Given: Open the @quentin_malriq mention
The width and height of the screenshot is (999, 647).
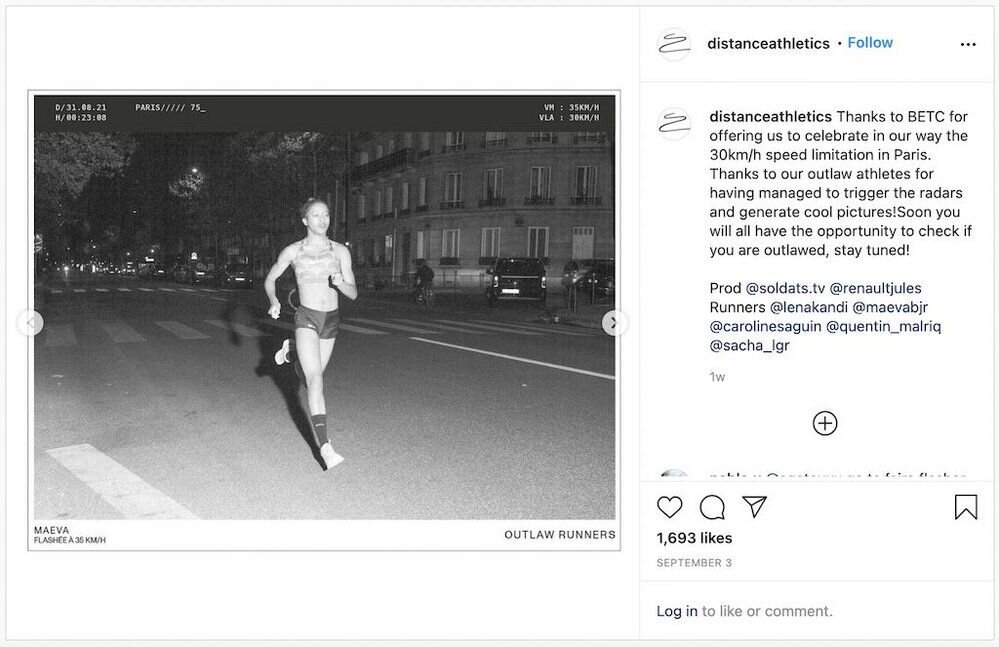Looking at the screenshot, I should coord(883,326).
